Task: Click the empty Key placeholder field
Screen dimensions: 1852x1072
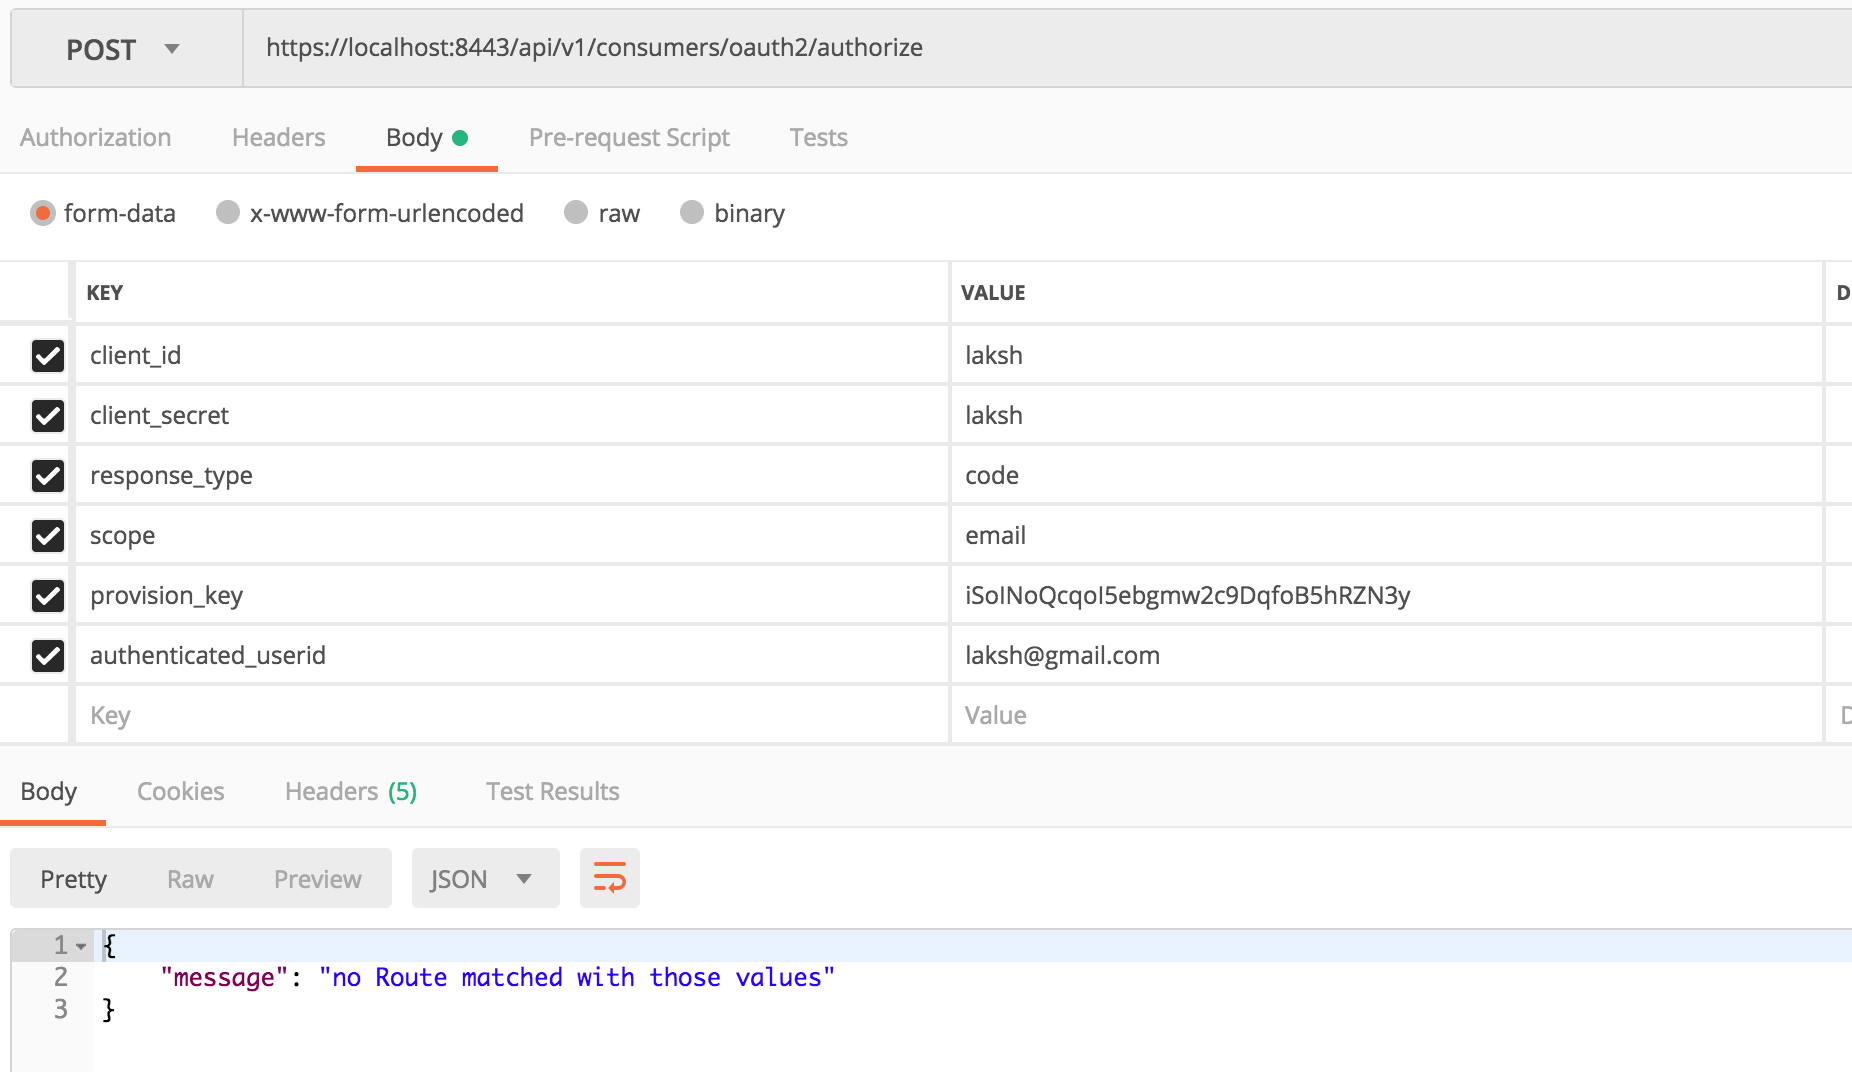Action: pyautogui.click(x=511, y=715)
